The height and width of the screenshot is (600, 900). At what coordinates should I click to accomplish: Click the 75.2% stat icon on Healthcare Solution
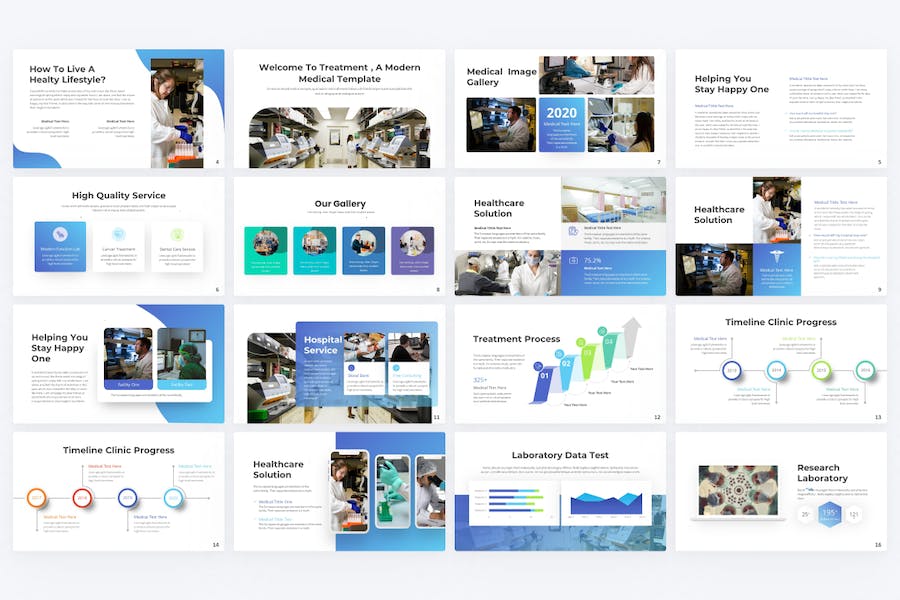tap(572, 261)
